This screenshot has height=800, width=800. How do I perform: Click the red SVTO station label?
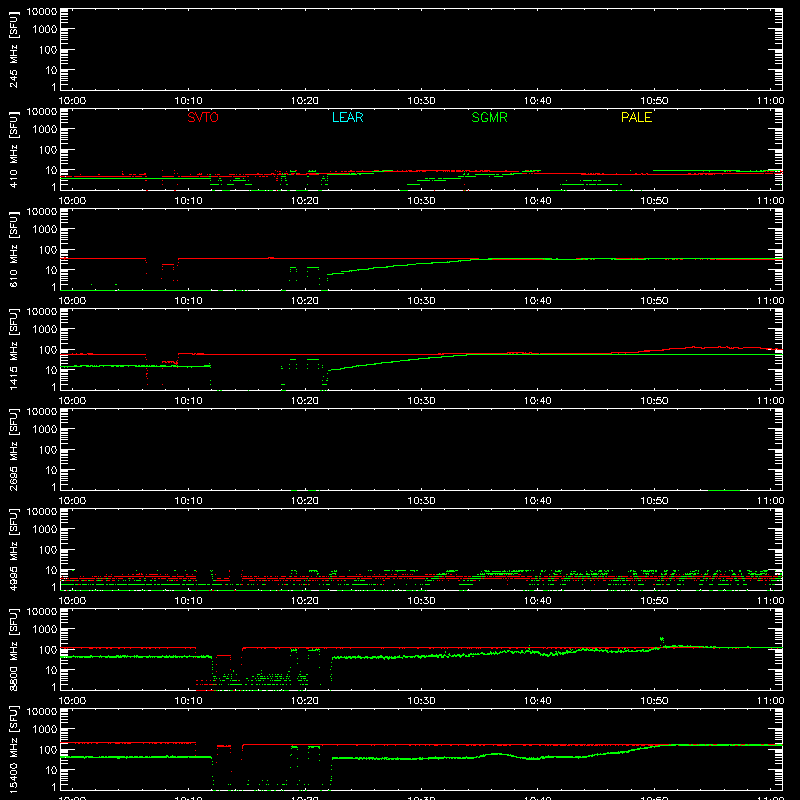pos(203,117)
